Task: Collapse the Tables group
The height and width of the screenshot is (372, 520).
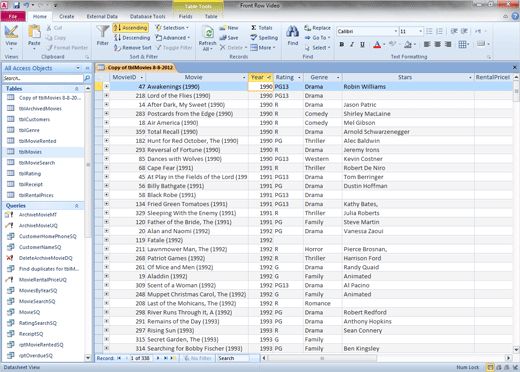Action: 77,89
